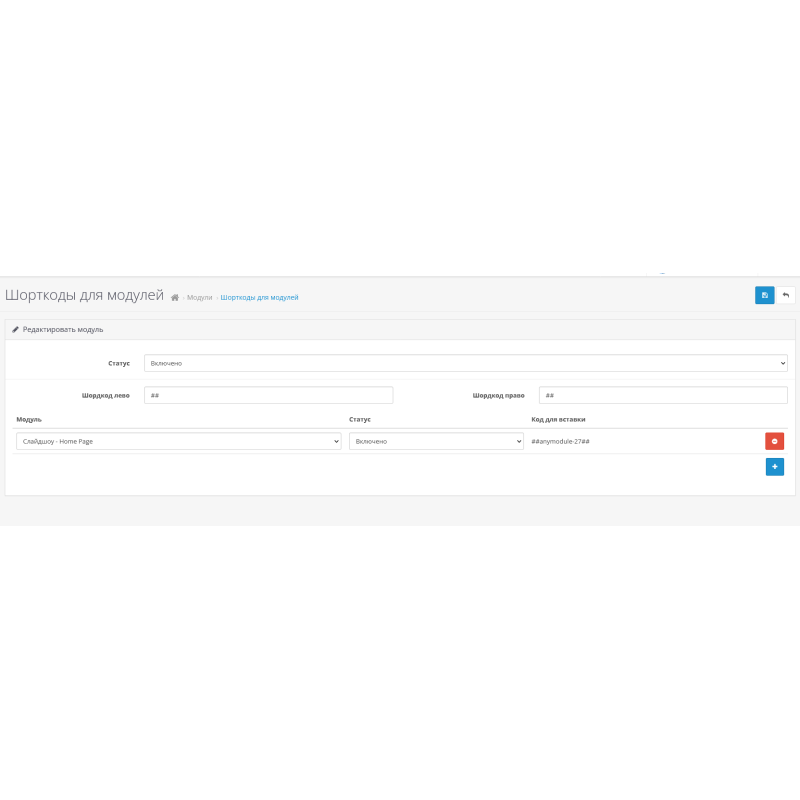This screenshot has height=800, width=800.
Task: Open the main Статус dropdown
Action: (x=465, y=363)
